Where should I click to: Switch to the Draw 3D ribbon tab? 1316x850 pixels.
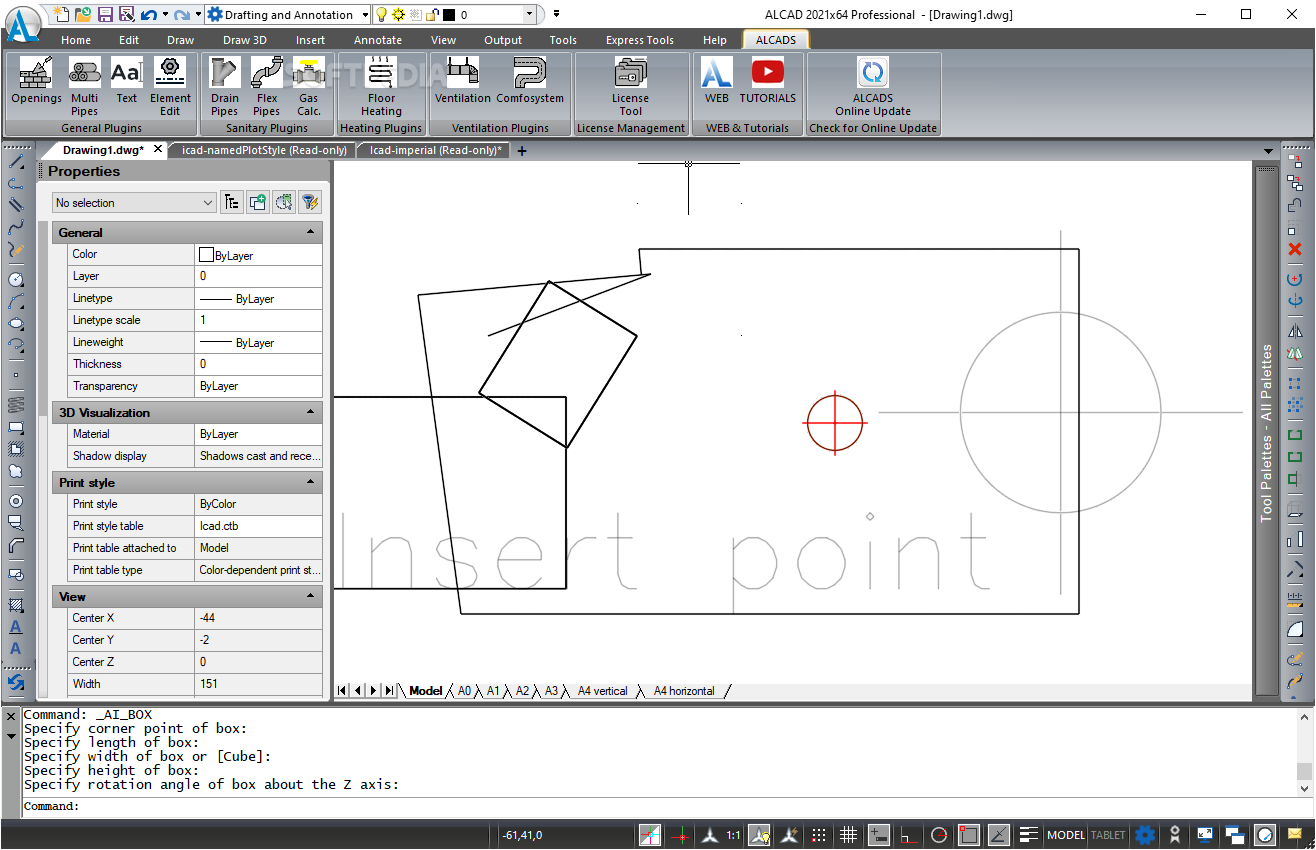pos(245,40)
